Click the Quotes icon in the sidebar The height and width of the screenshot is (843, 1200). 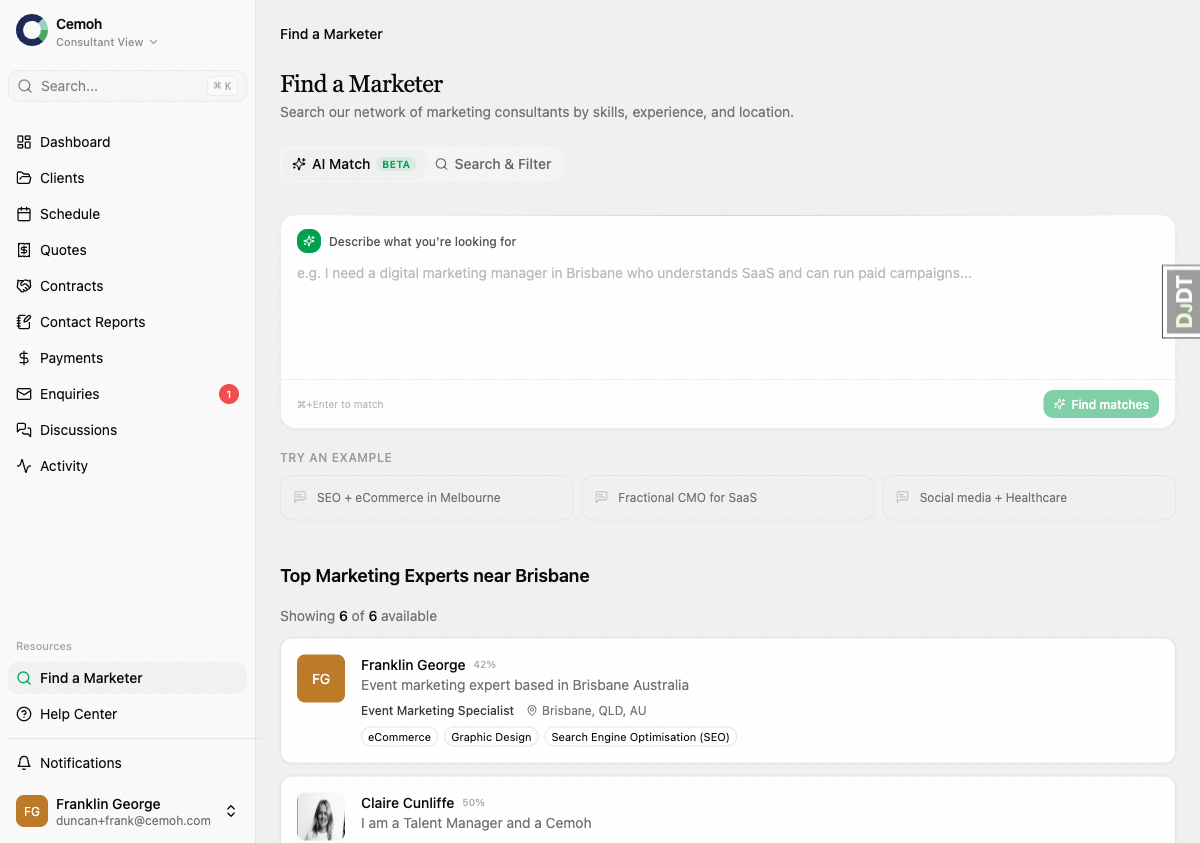pos(24,250)
